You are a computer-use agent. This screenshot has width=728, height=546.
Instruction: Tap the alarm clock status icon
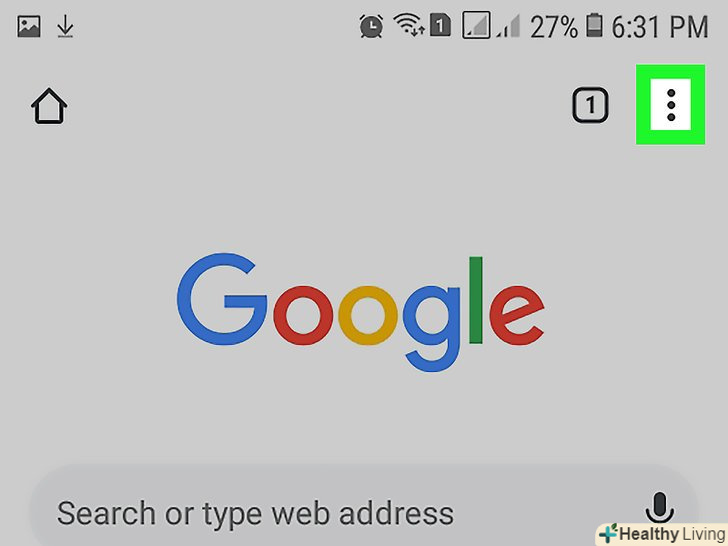pos(371,26)
